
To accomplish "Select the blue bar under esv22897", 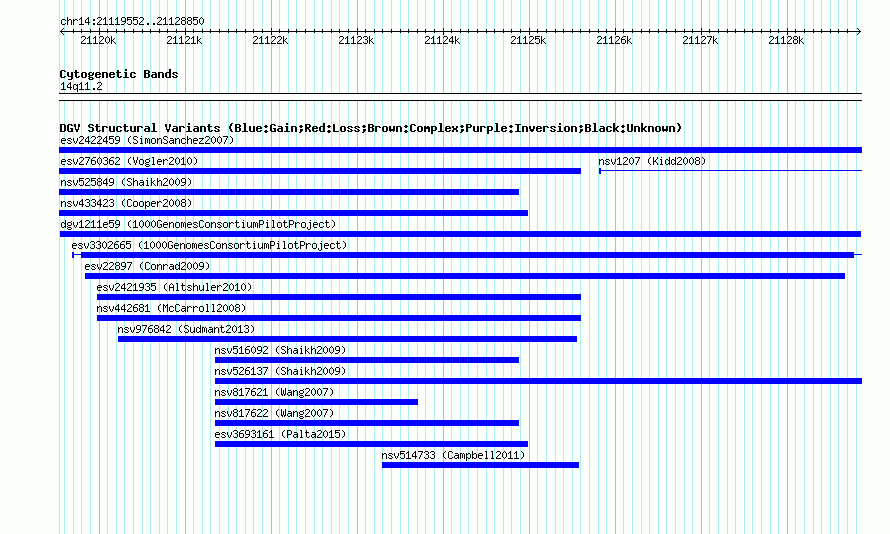I will 465,276.
